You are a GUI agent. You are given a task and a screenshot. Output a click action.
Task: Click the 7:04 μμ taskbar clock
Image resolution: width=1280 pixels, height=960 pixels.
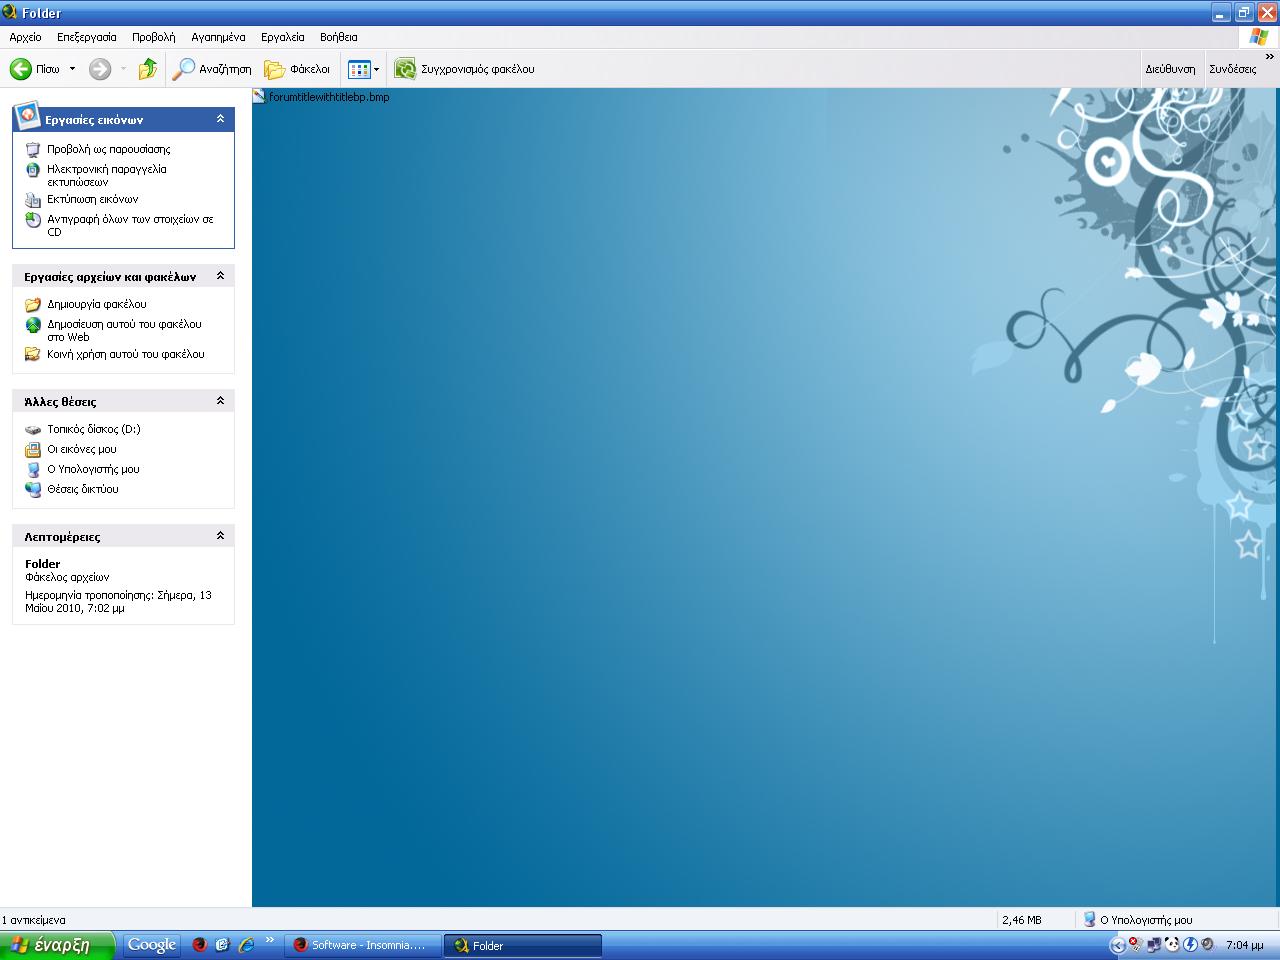pyautogui.click(x=1244, y=945)
